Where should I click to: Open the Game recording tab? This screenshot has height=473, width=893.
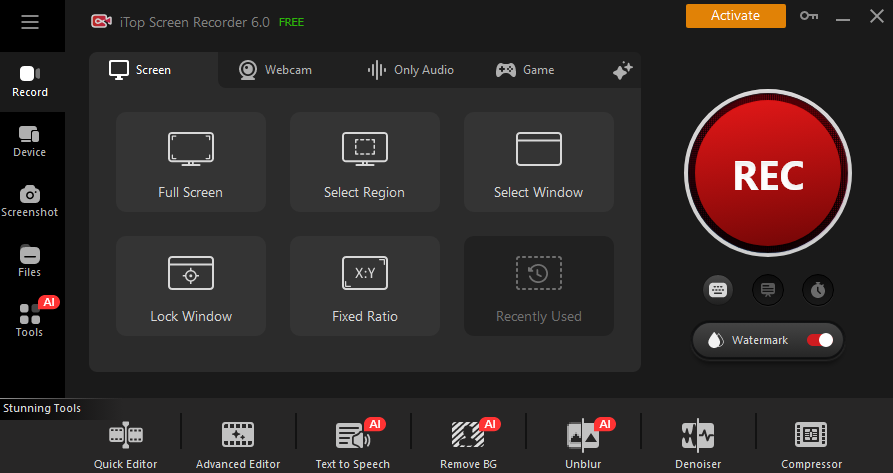525,70
